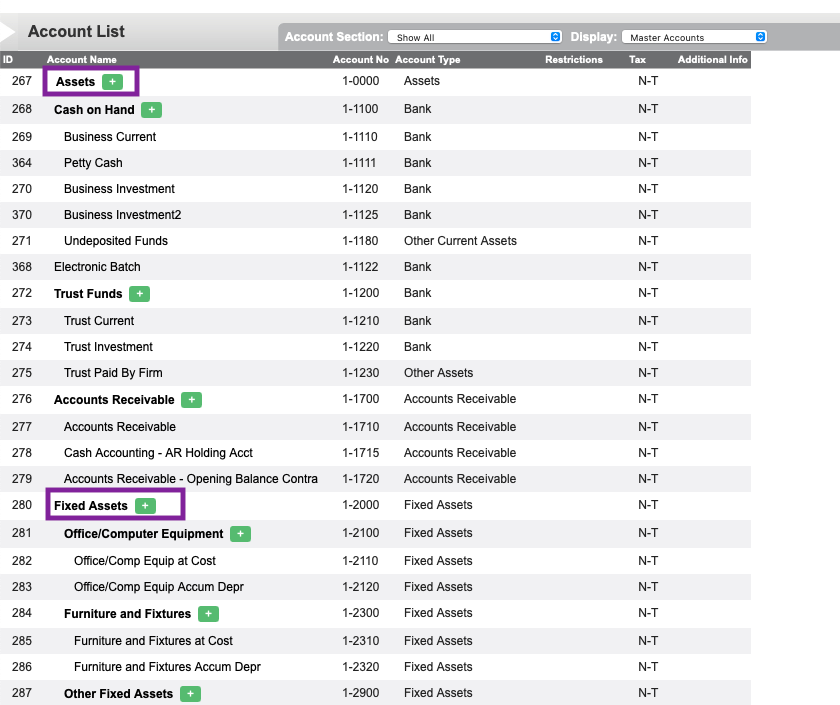Click the Account No column header
Image resolution: width=840 pixels, height=705 pixels.
361,60
